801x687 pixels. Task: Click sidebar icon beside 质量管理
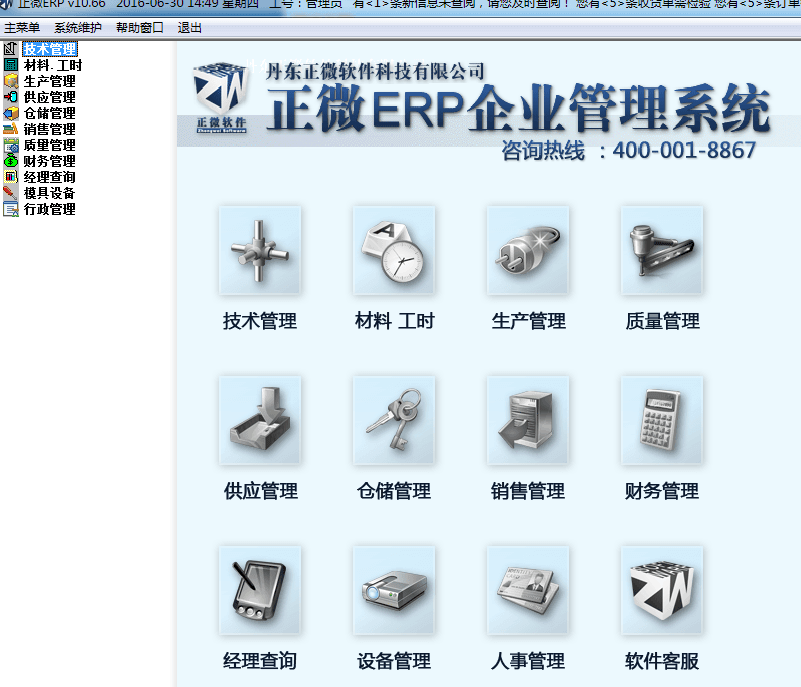(11, 145)
